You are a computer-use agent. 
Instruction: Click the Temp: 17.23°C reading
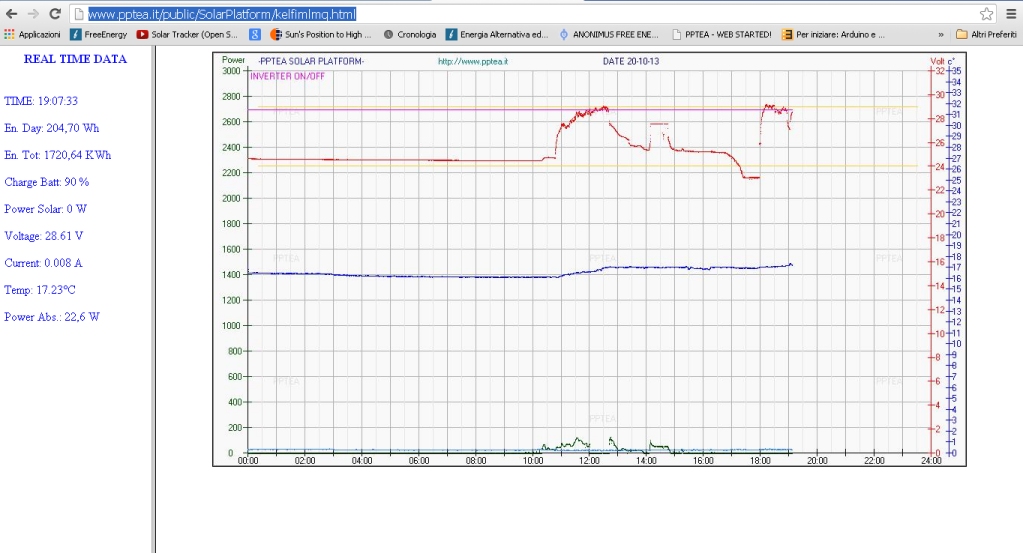tap(40, 290)
